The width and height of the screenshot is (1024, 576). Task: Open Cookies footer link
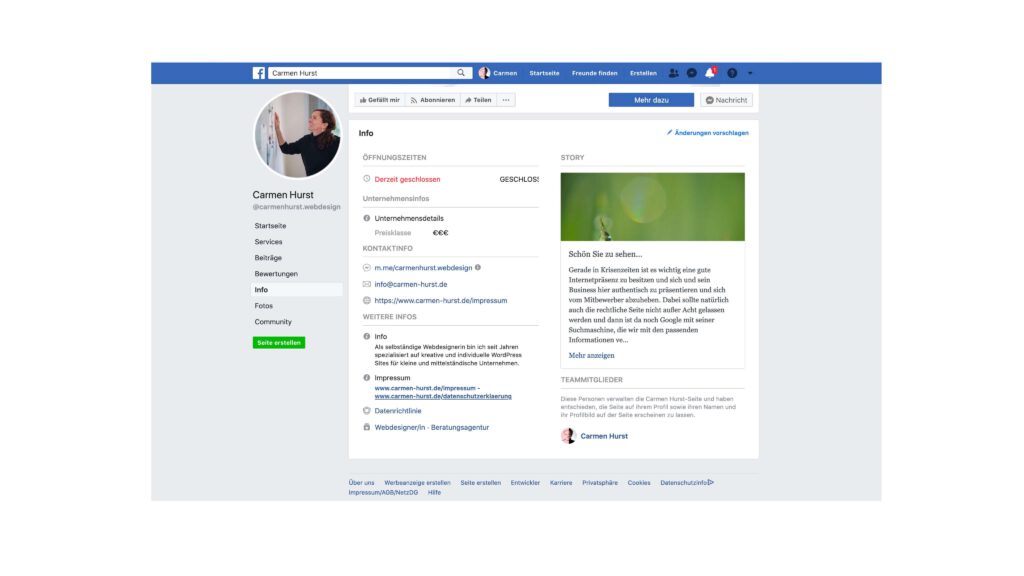(x=639, y=483)
